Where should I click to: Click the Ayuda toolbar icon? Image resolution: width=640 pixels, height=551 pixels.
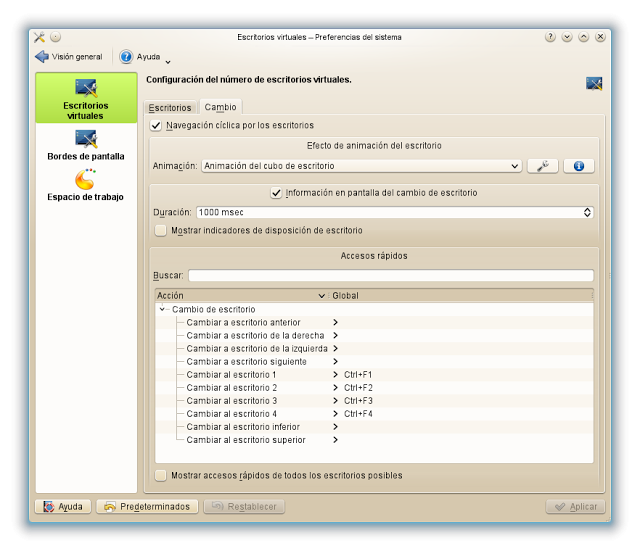(x=127, y=57)
